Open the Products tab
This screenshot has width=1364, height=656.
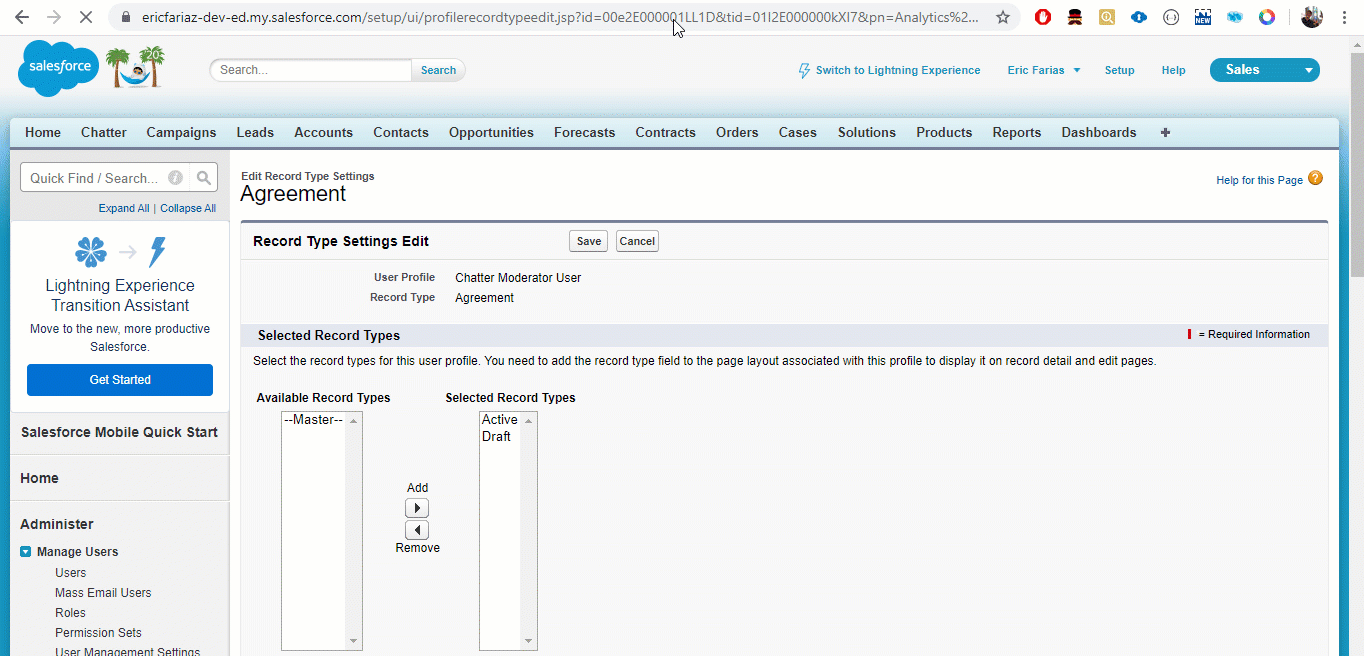coord(944,132)
